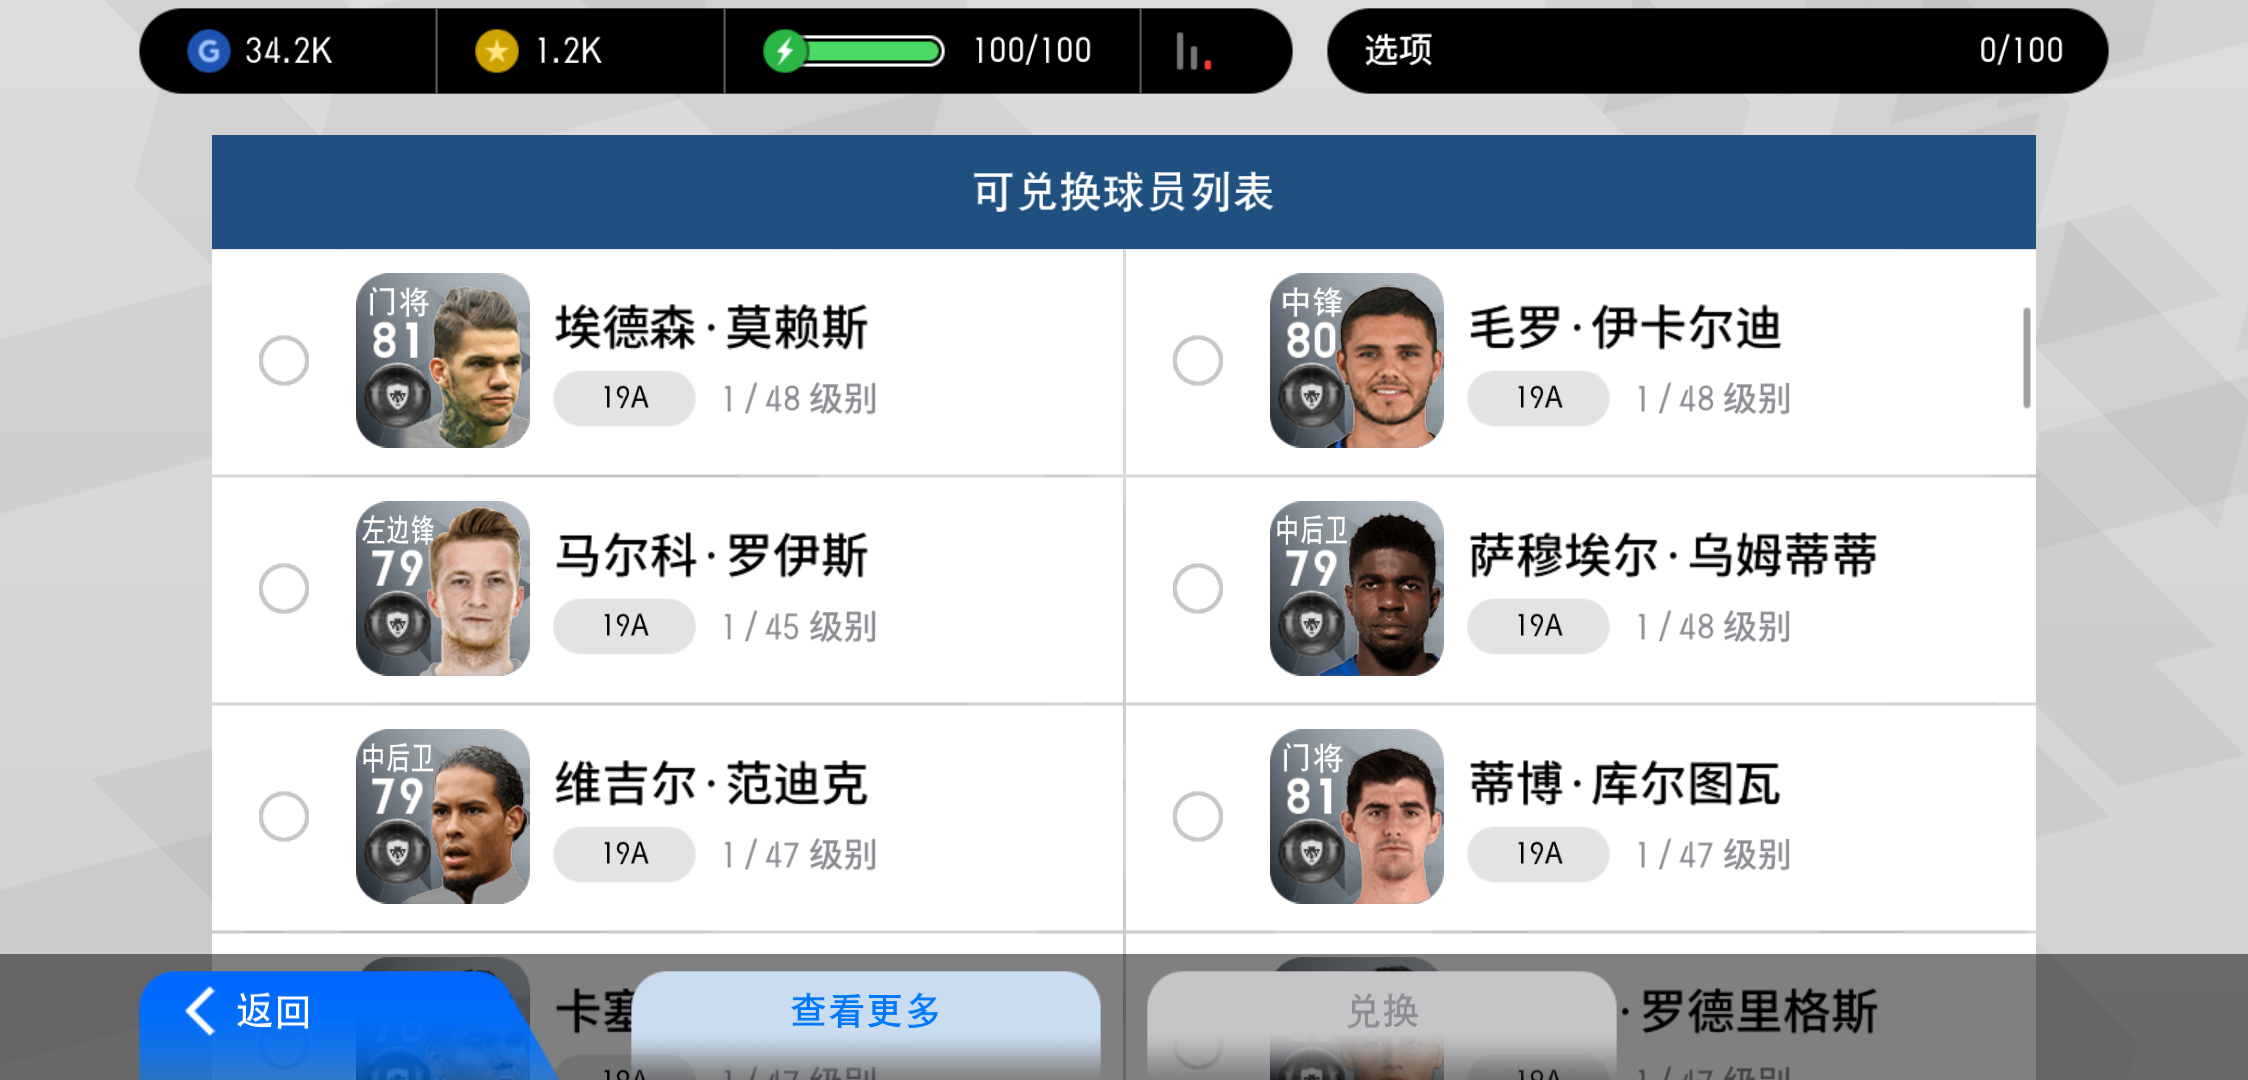Click the club badge on Icardi's card

tap(1311, 396)
